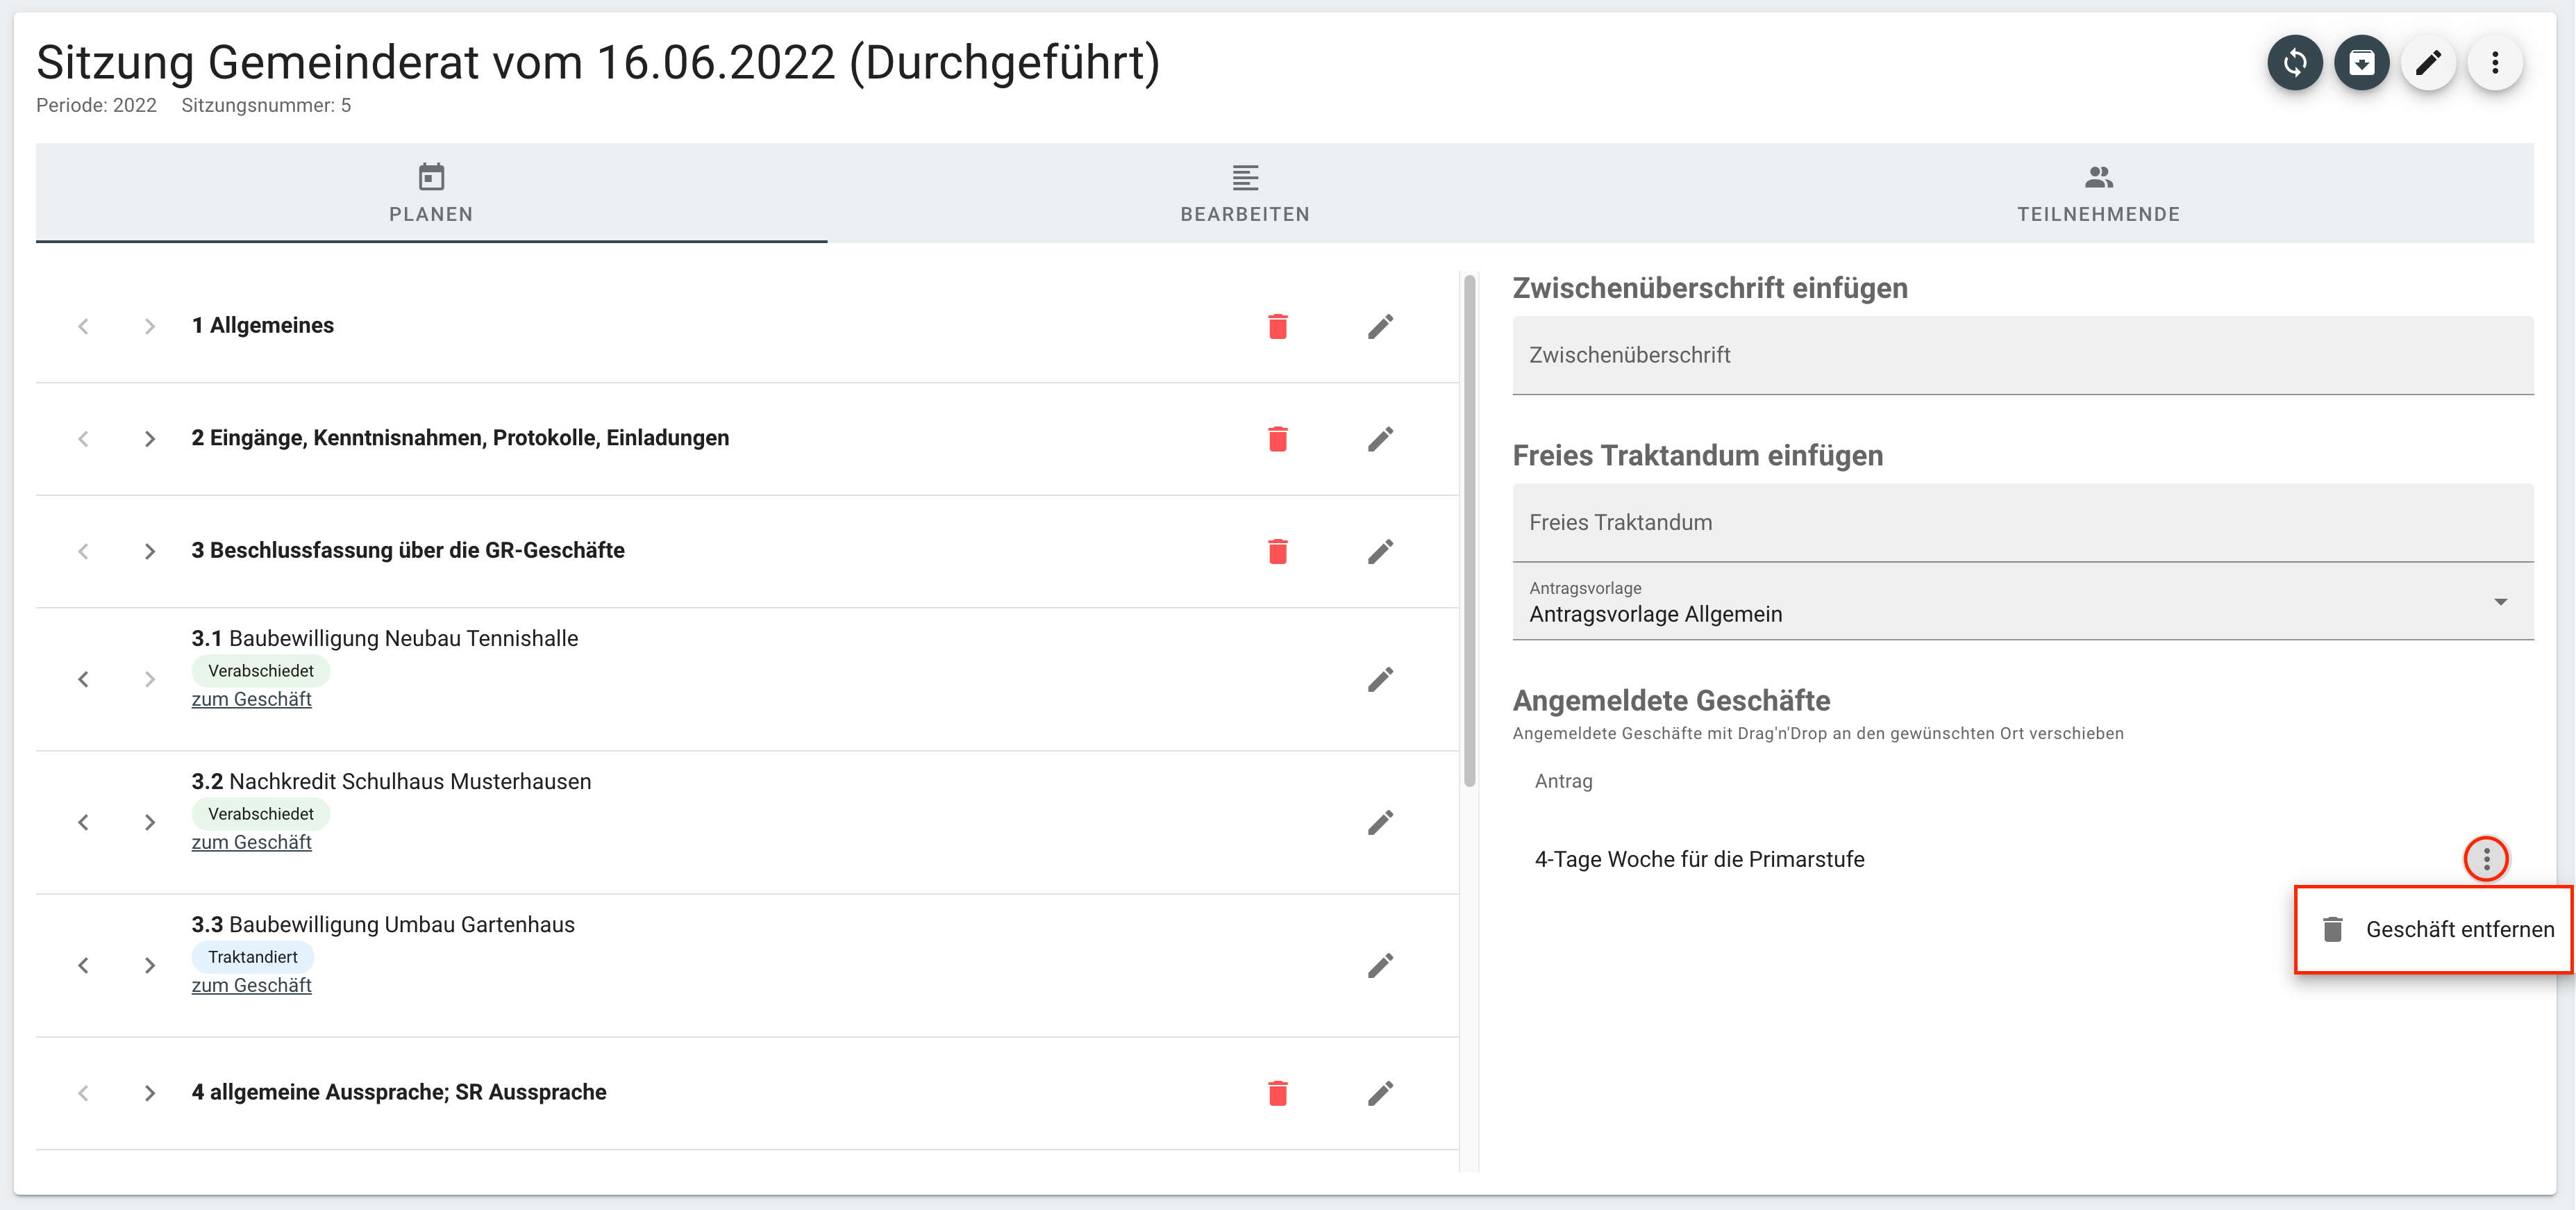Remove '3 Beschlussfassung' via trash icon

click(x=1277, y=551)
